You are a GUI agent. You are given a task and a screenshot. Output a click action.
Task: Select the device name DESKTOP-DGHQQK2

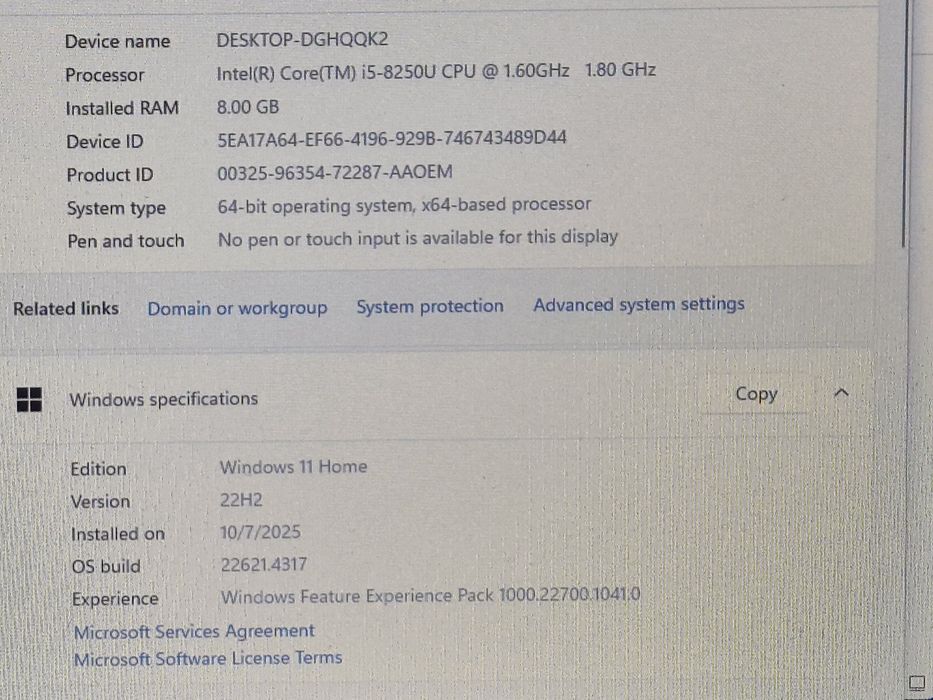tap(302, 40)
